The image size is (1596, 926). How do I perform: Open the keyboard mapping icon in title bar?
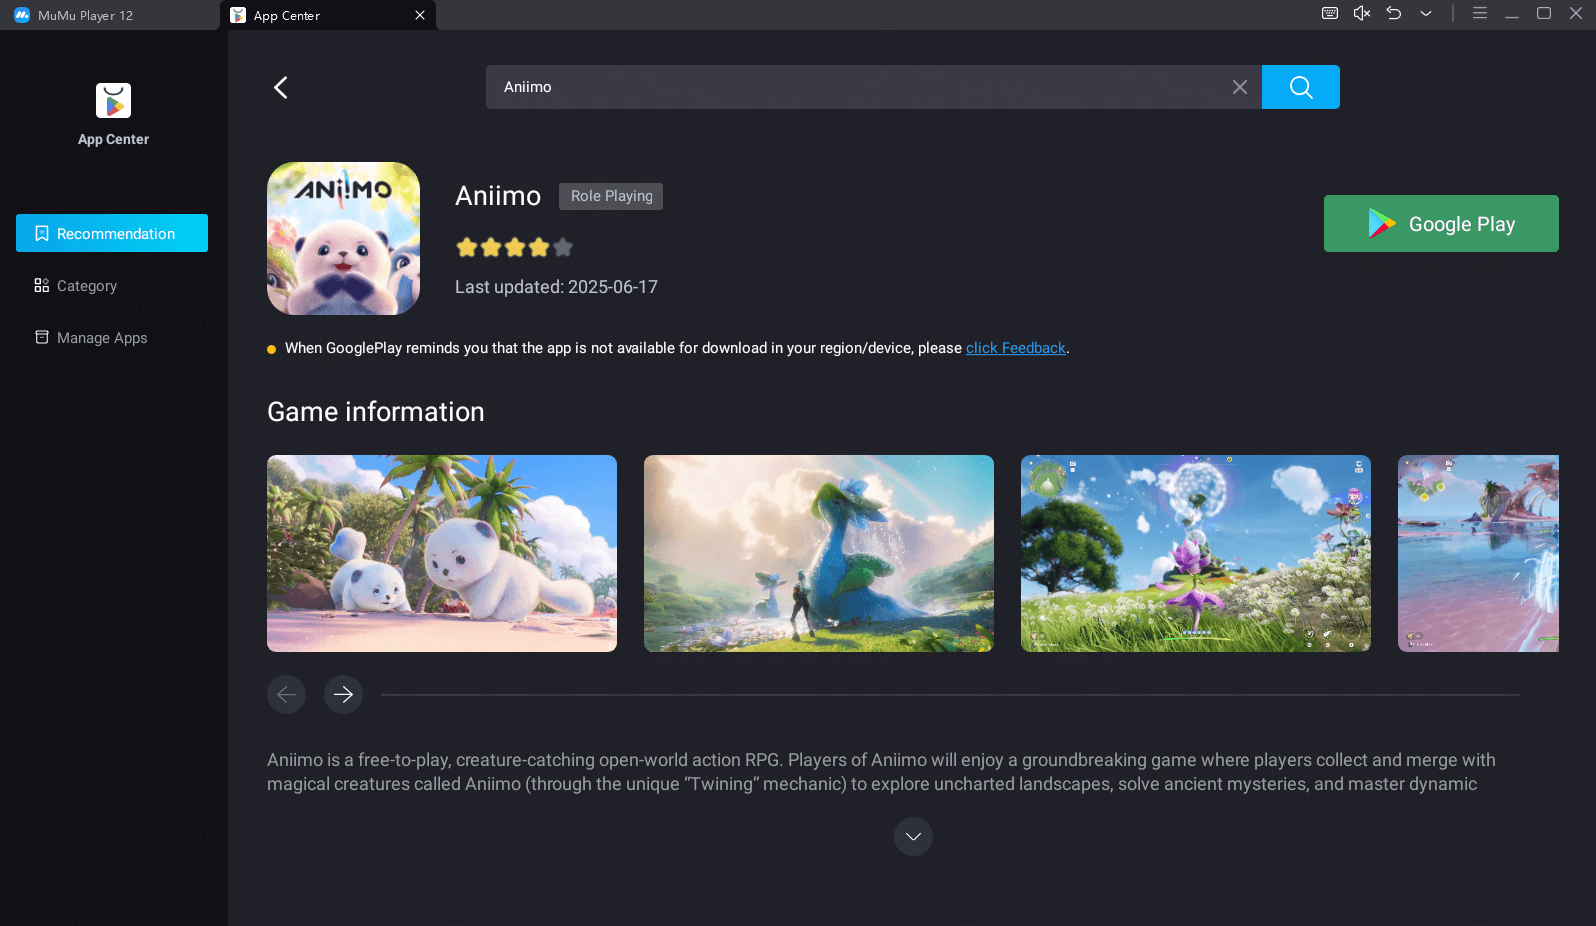tap(1330, 13)
